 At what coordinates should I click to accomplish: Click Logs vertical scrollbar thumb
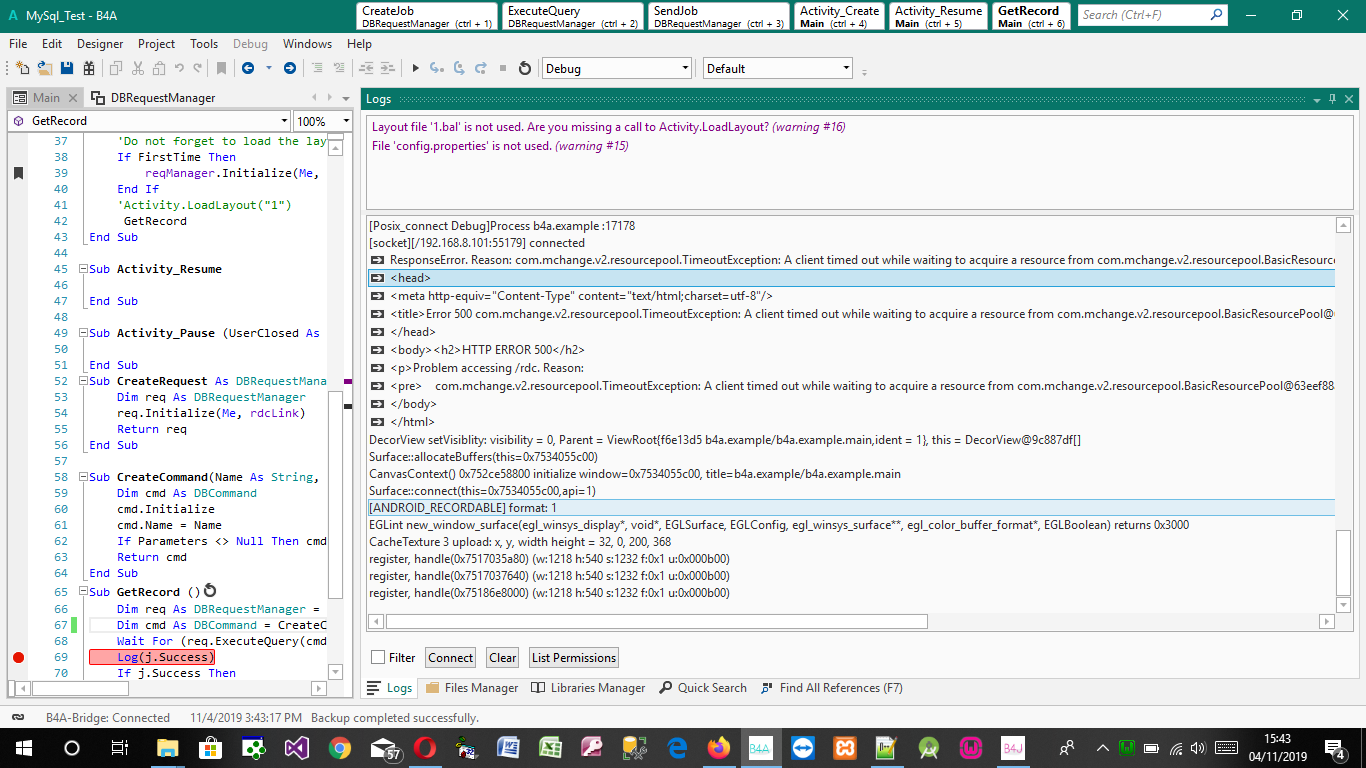(x=1344, y=562)
